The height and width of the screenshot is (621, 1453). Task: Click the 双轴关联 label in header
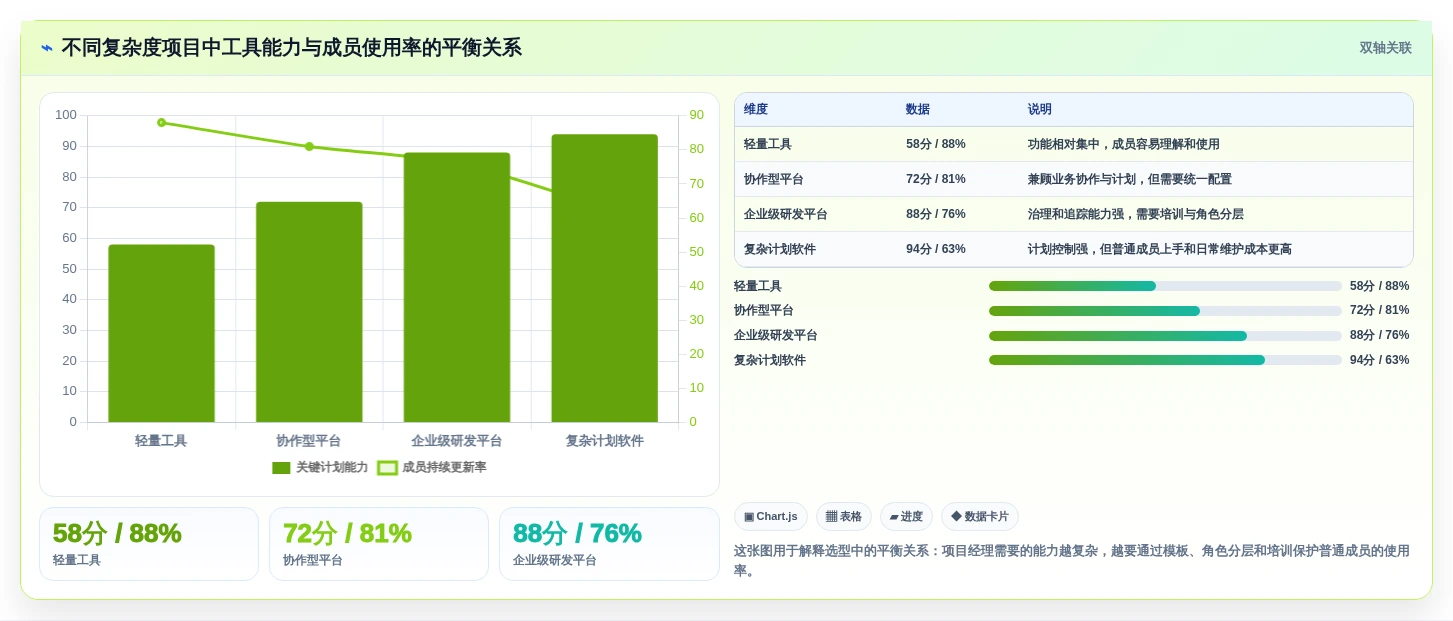(x=1385, y=48)
